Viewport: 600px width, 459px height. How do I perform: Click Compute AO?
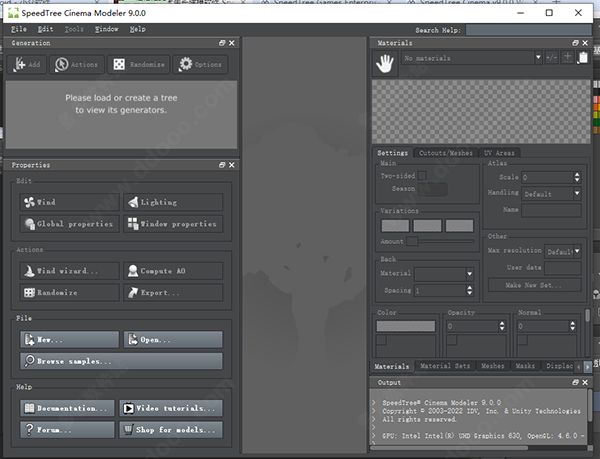[x=173, y=271]
